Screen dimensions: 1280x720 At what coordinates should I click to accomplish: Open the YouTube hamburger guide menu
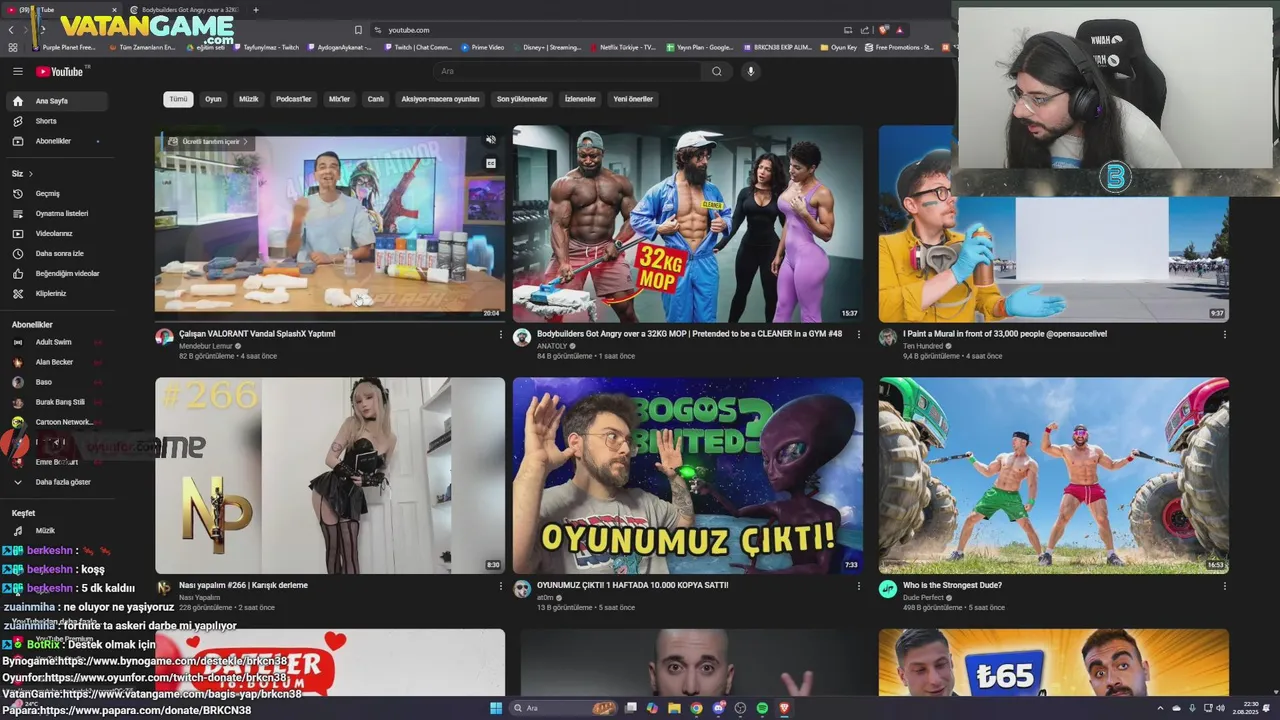(17, 71)
